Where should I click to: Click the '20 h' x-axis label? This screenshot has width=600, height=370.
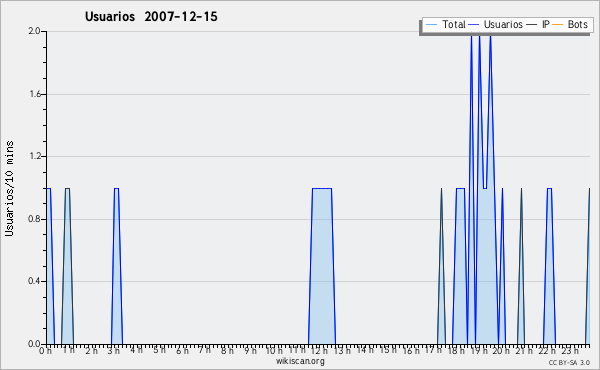[x=502, y=350]
